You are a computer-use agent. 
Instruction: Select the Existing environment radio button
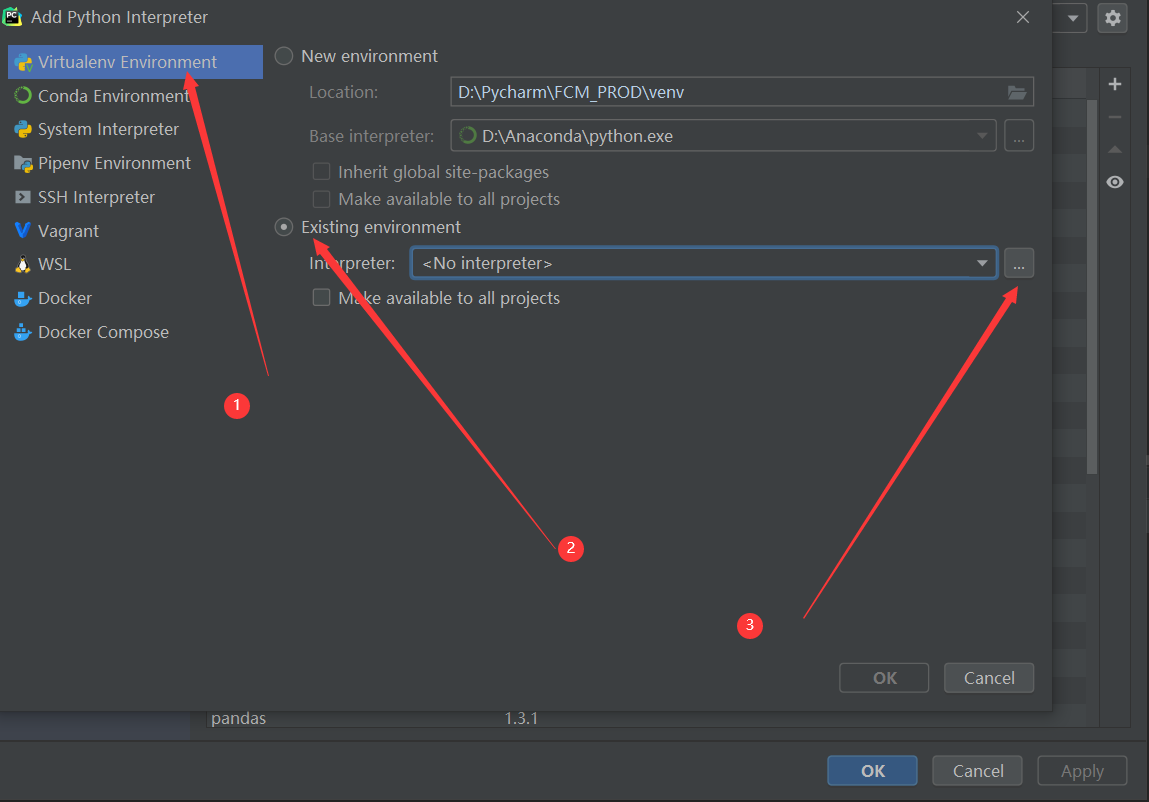pyautogui.click(x=284, y=227)
